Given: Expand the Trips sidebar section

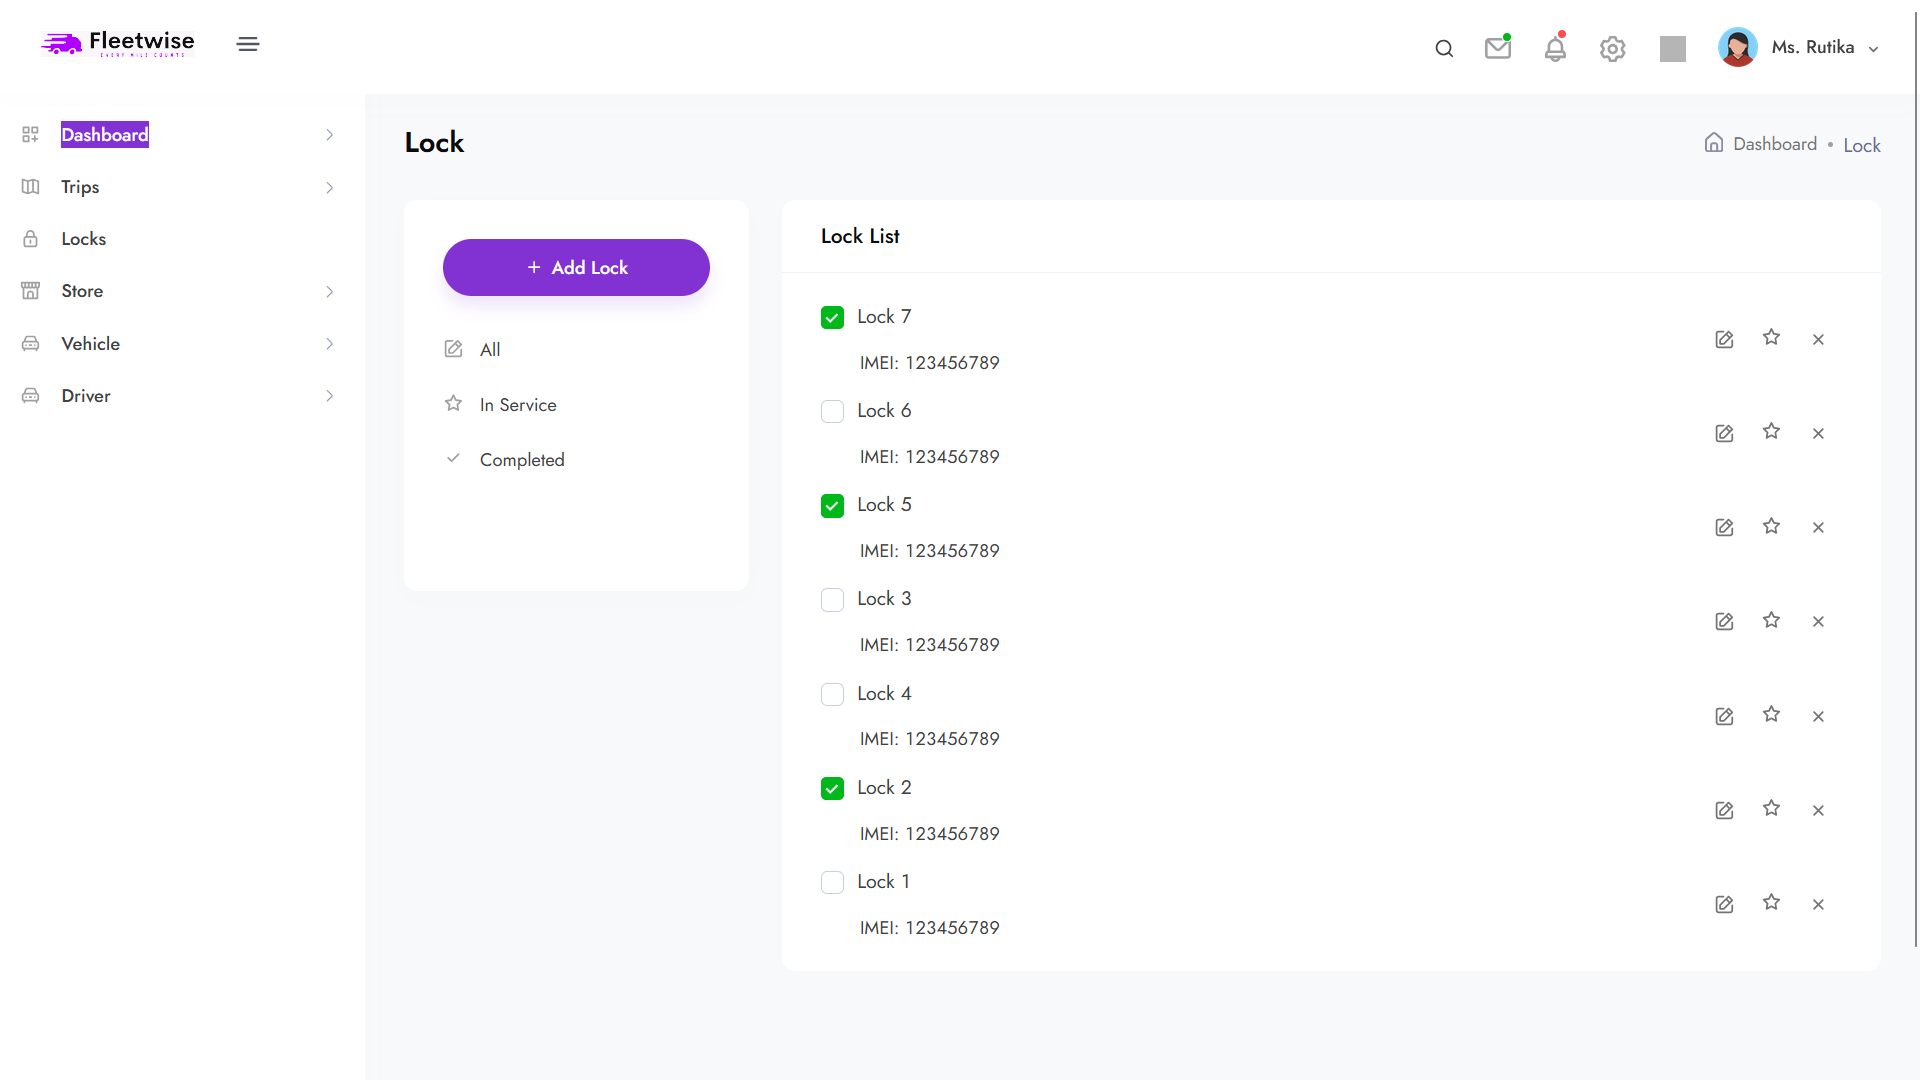Looking at the screenshot, I should coord(330,187).
